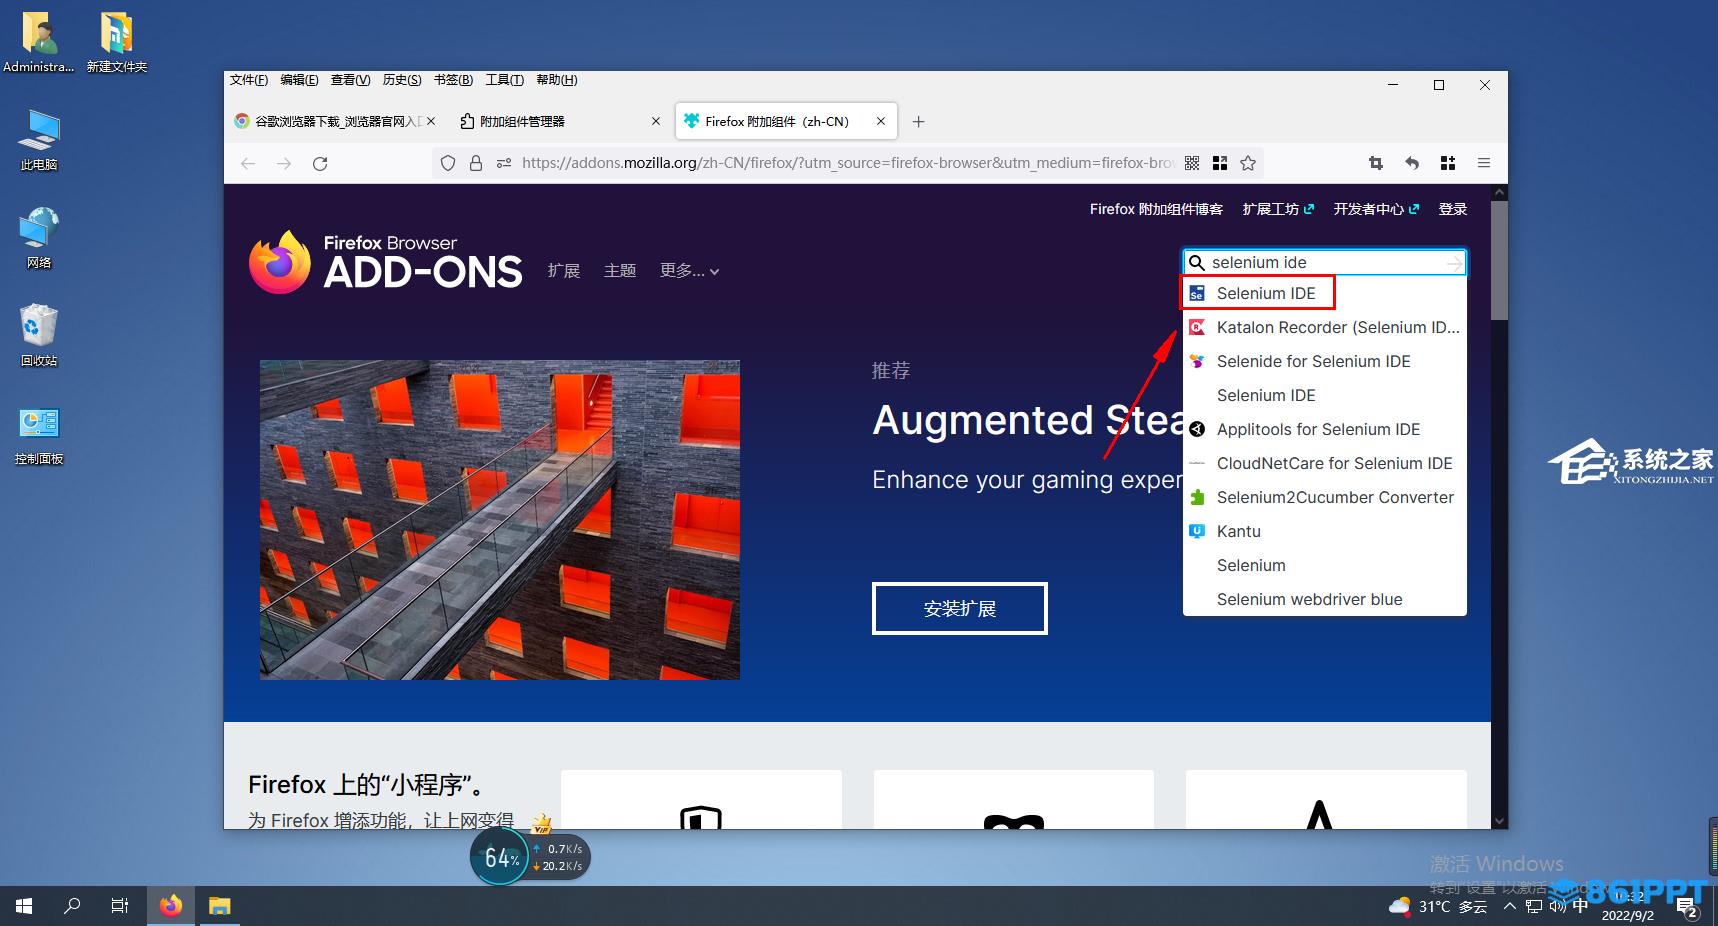Open Task View on taskbar
This screenshot has width=1718, height=926.
tap(120, 906)
